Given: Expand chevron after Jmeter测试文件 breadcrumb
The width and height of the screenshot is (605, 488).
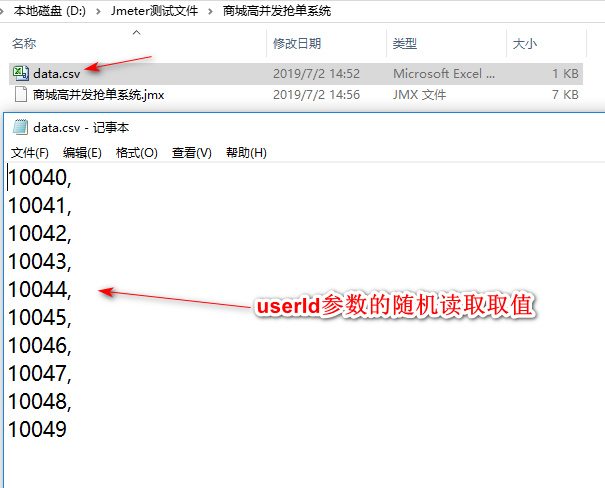Looking at the screenshot, I should pos(210,12).
